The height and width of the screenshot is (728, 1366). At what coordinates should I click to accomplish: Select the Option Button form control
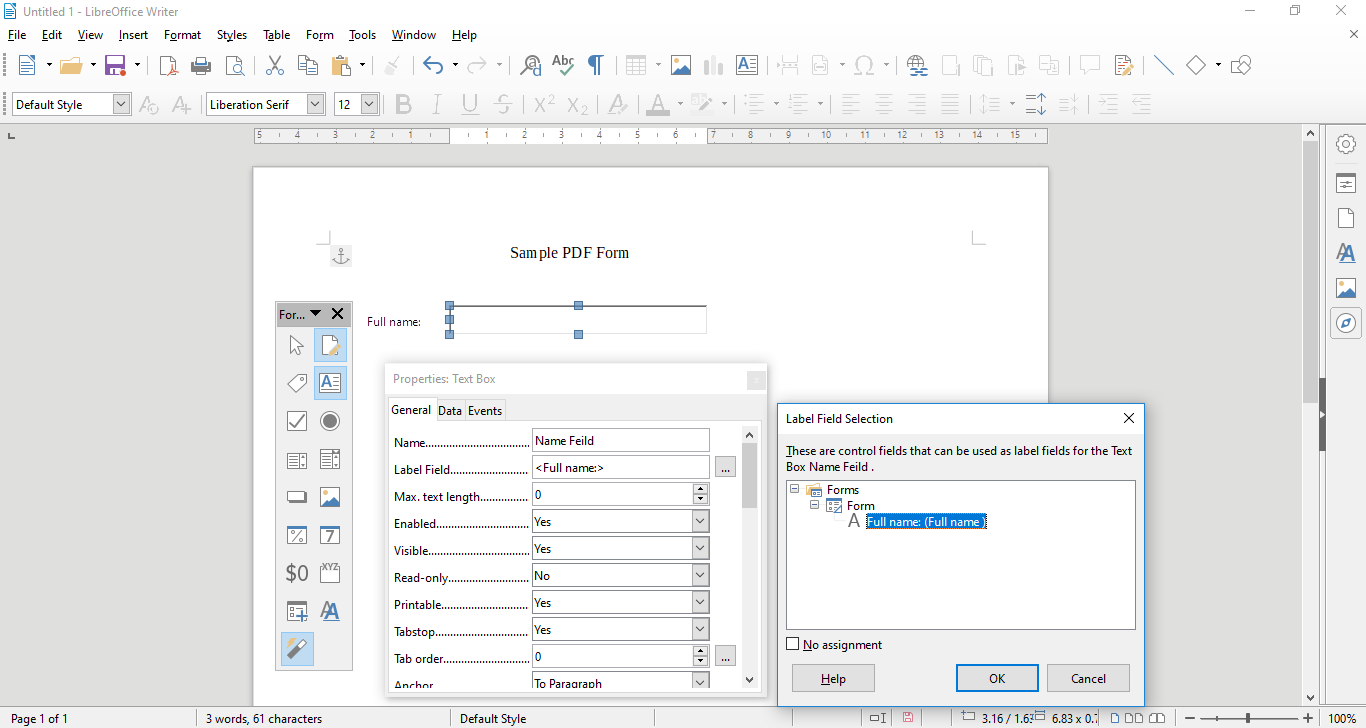(330, 420)
